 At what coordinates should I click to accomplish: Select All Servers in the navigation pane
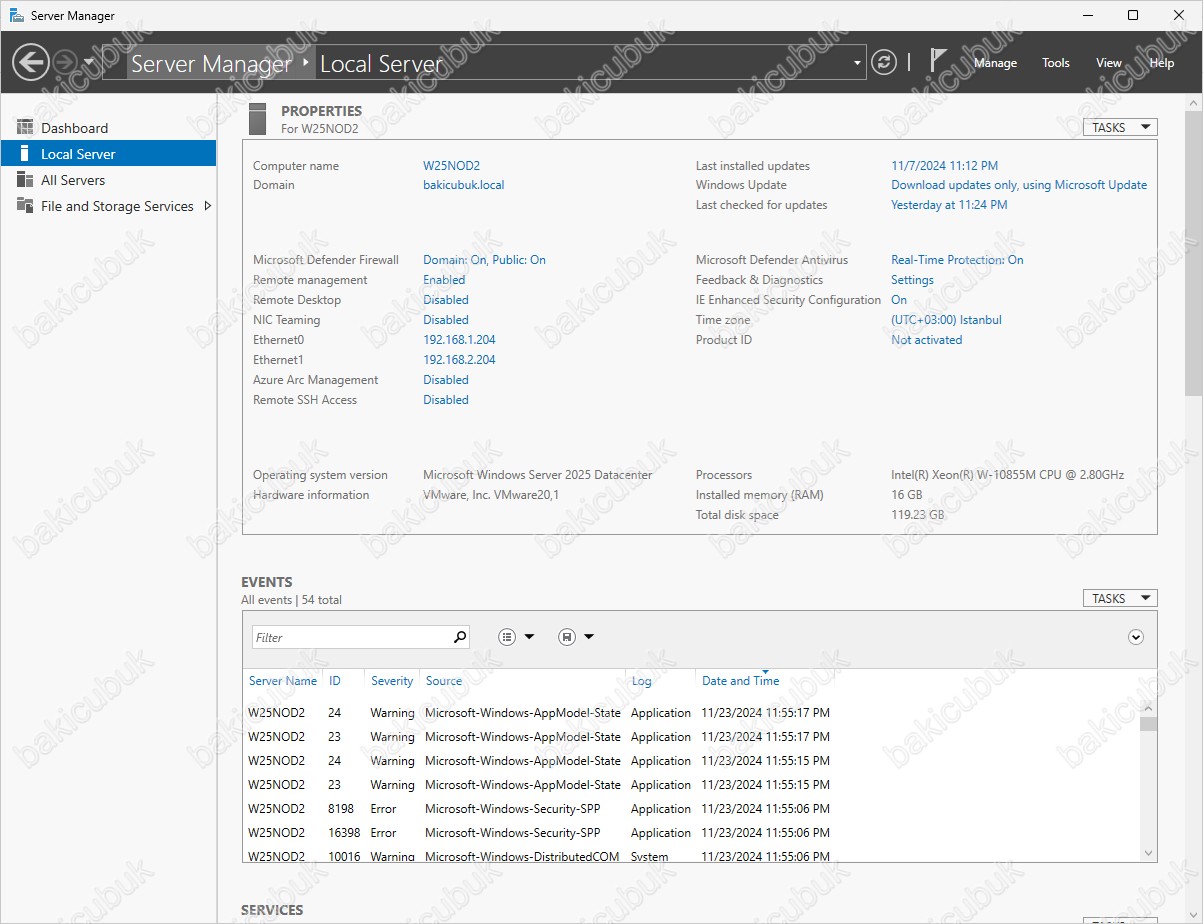tap(108, 180)
